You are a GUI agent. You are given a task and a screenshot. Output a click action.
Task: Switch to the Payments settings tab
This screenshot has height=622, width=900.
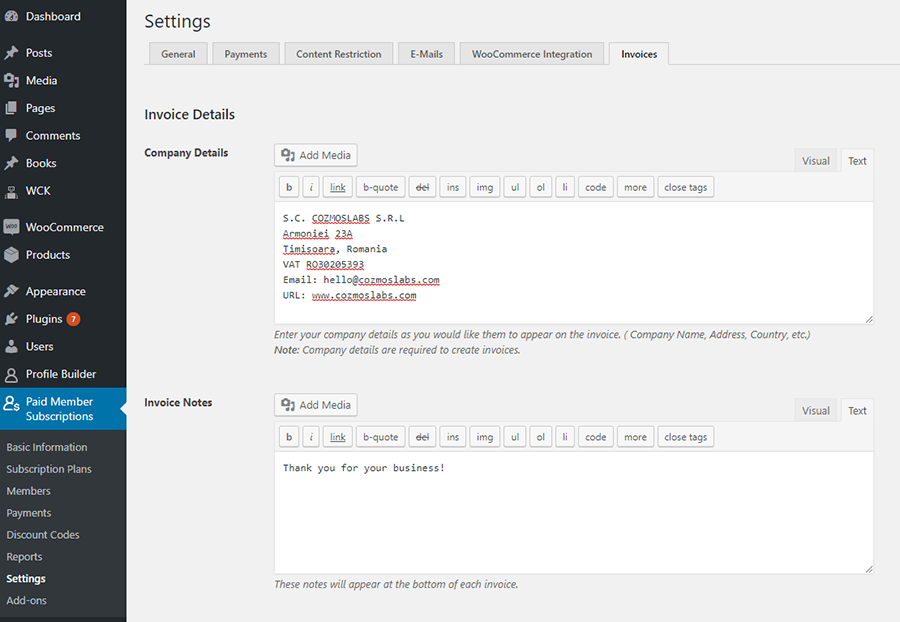click(246, 54)
